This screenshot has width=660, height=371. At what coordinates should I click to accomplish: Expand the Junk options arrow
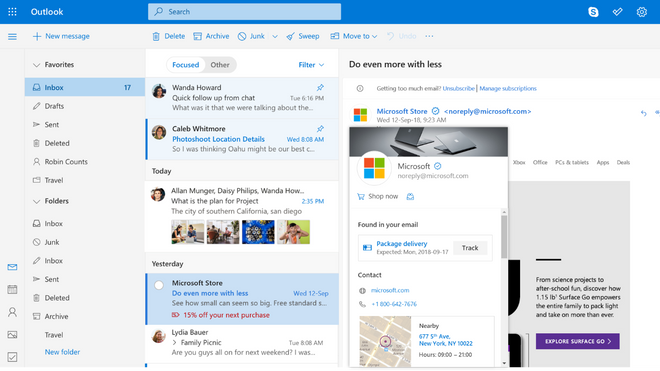(x=275, y=37)
